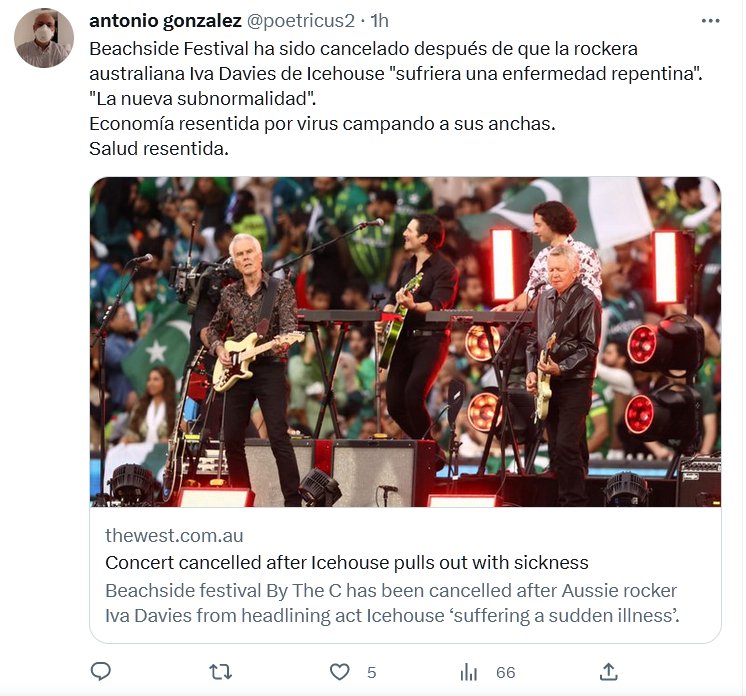Click the share upload arrow icon
Viewport: 746px width, 696px height.
[608, 671]
